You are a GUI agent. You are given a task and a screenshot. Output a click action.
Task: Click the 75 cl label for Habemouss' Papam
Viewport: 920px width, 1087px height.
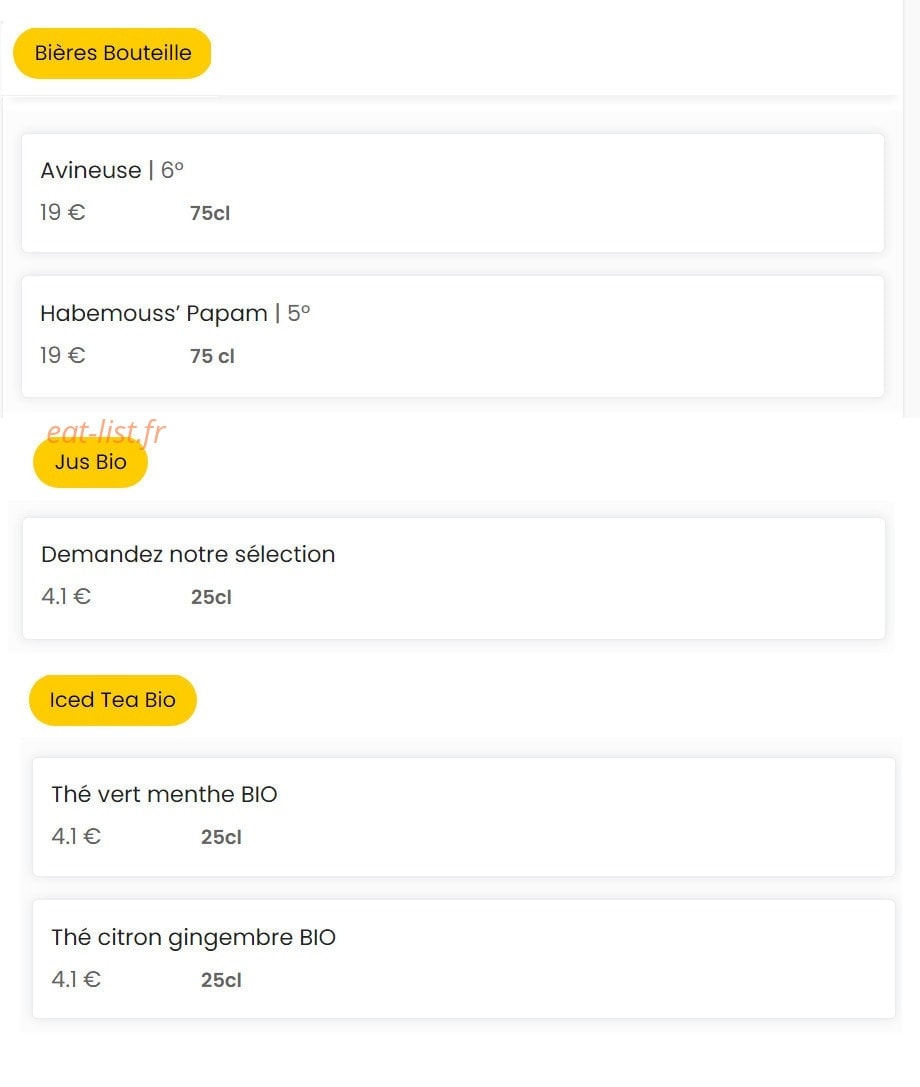pos(212,356)
